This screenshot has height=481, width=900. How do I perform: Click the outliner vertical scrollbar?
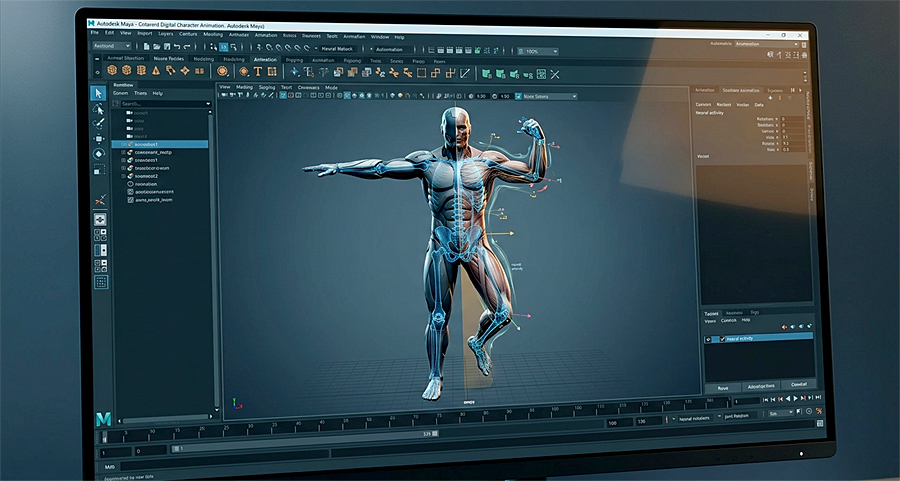(x=216, y=261)
